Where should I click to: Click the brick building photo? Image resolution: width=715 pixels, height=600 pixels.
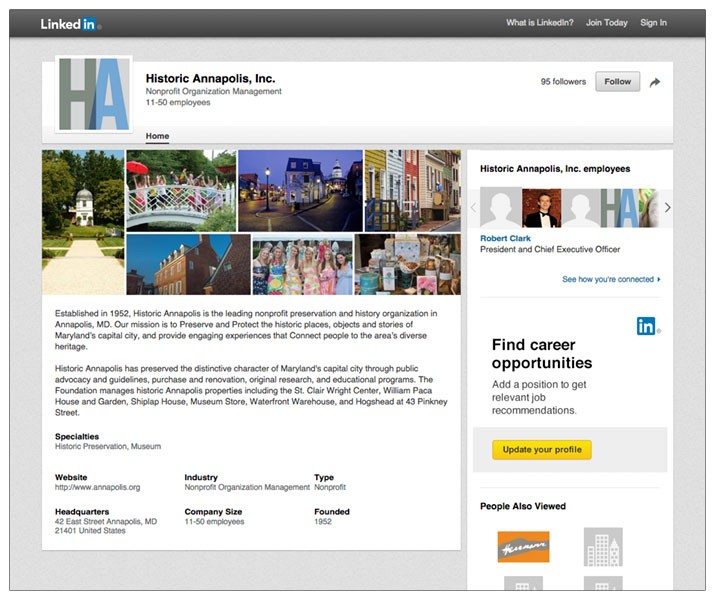pos(188,264)
